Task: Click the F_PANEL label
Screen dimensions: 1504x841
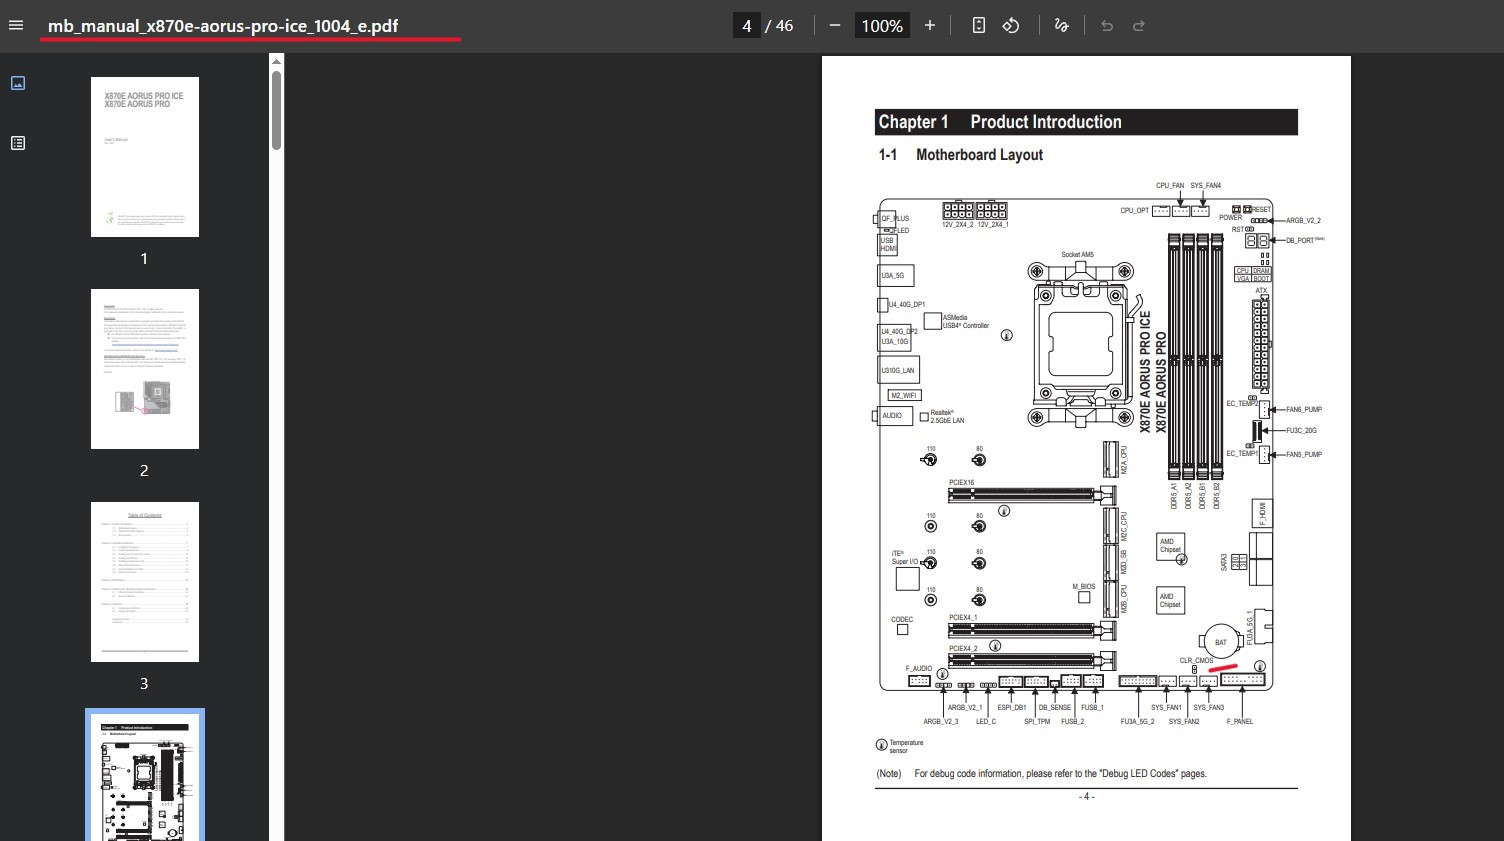Action: coord(1240,722)
